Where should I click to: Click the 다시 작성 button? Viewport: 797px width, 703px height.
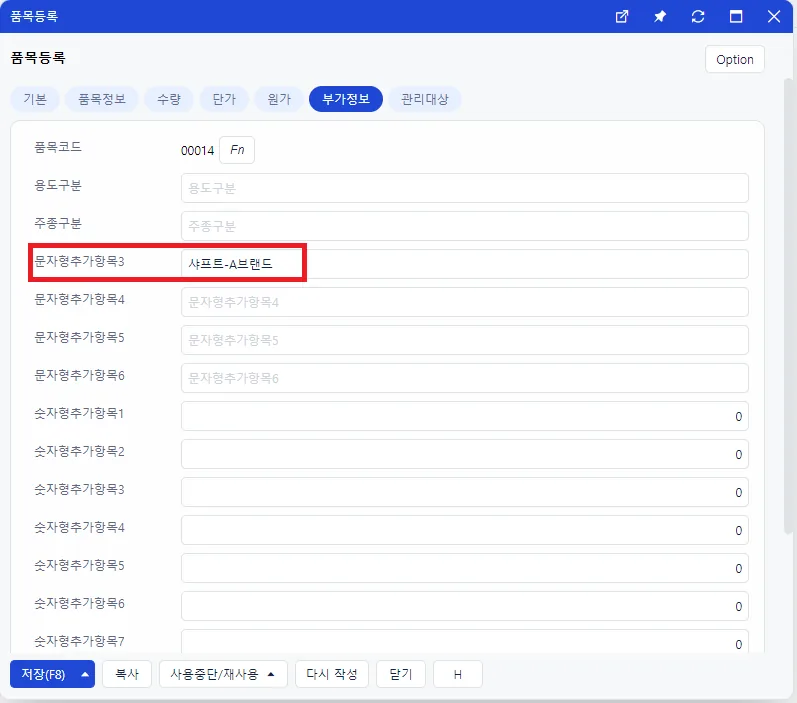coord(332,675)
